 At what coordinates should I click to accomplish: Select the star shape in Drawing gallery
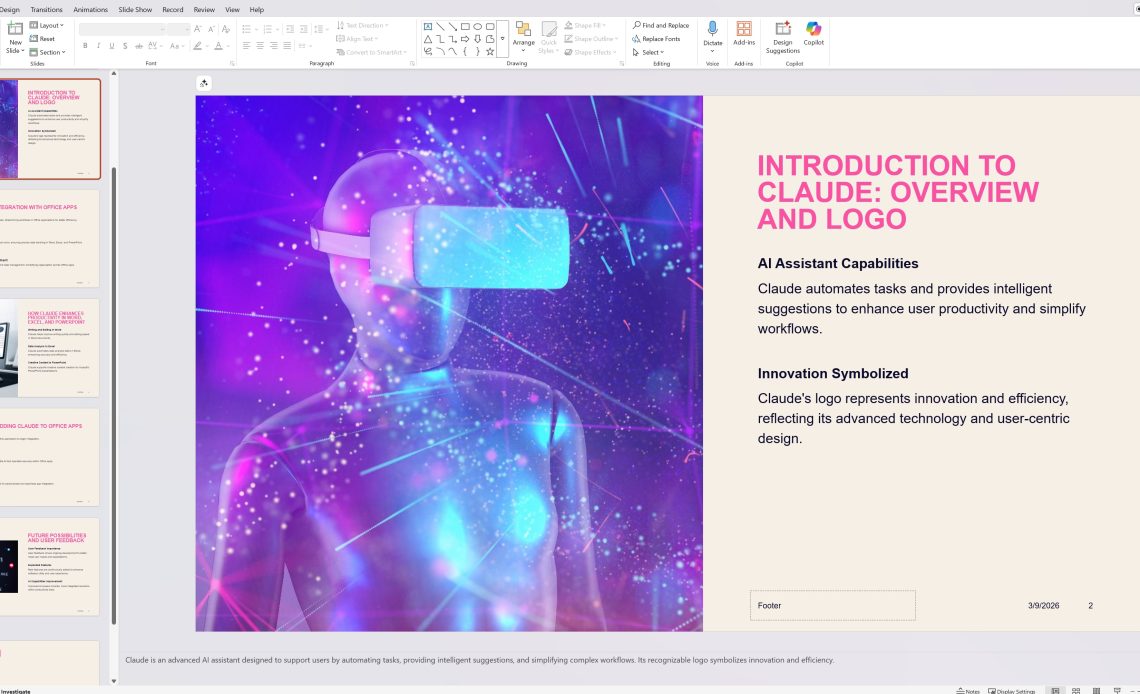(490, 51)
